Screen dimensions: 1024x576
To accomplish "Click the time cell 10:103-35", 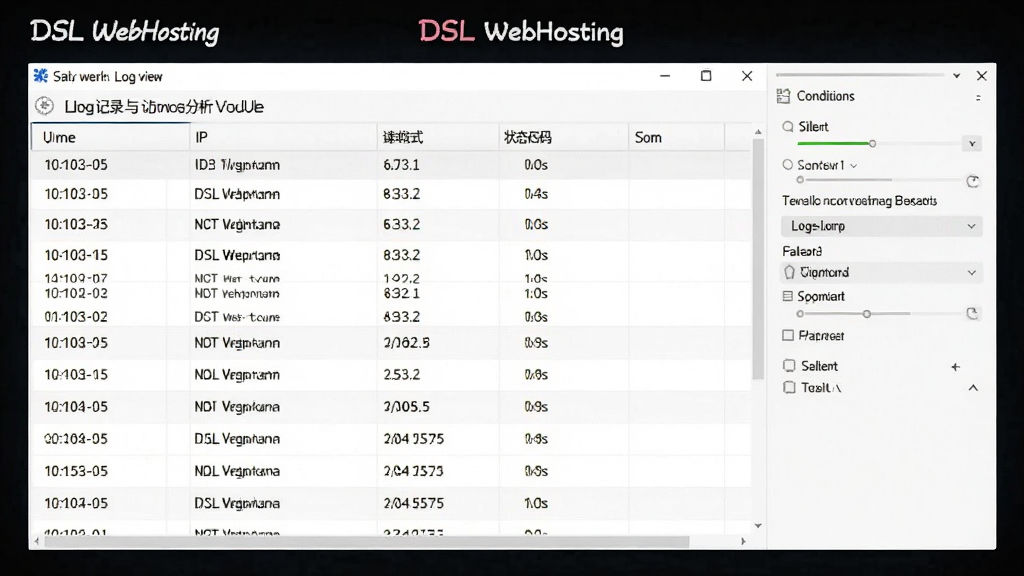I will [x=76, y=225].
